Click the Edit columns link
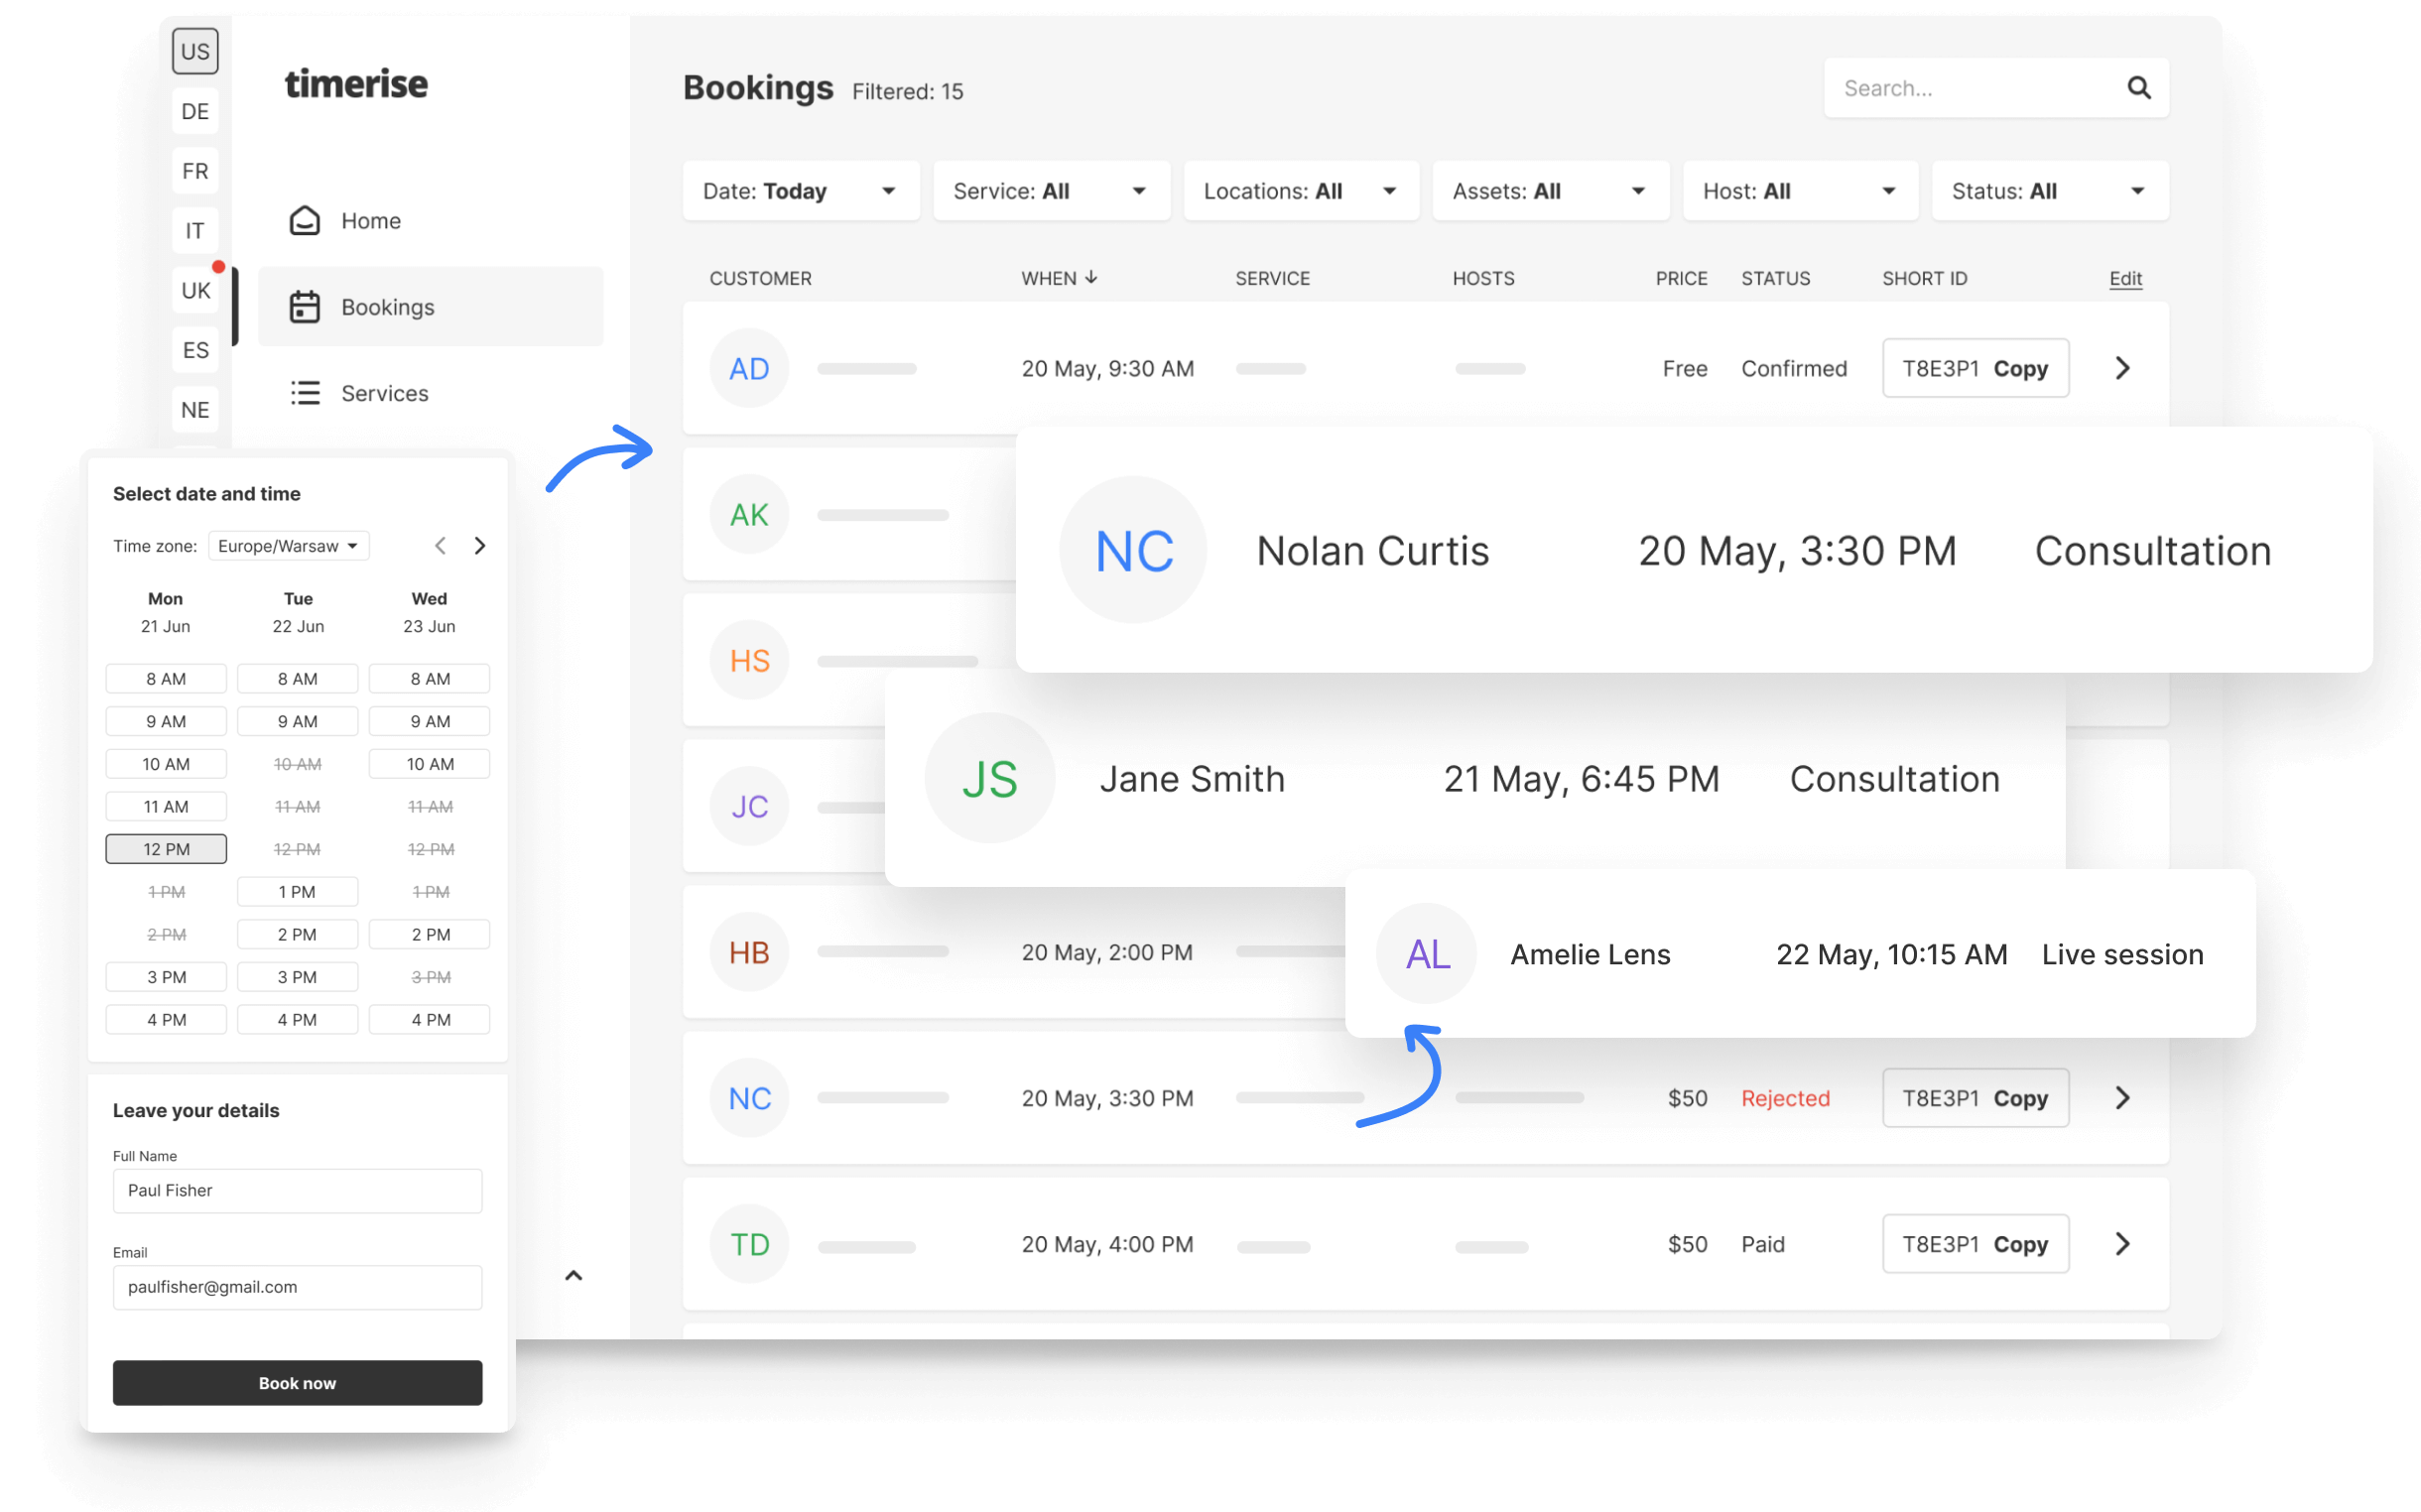 (2124, 278)
